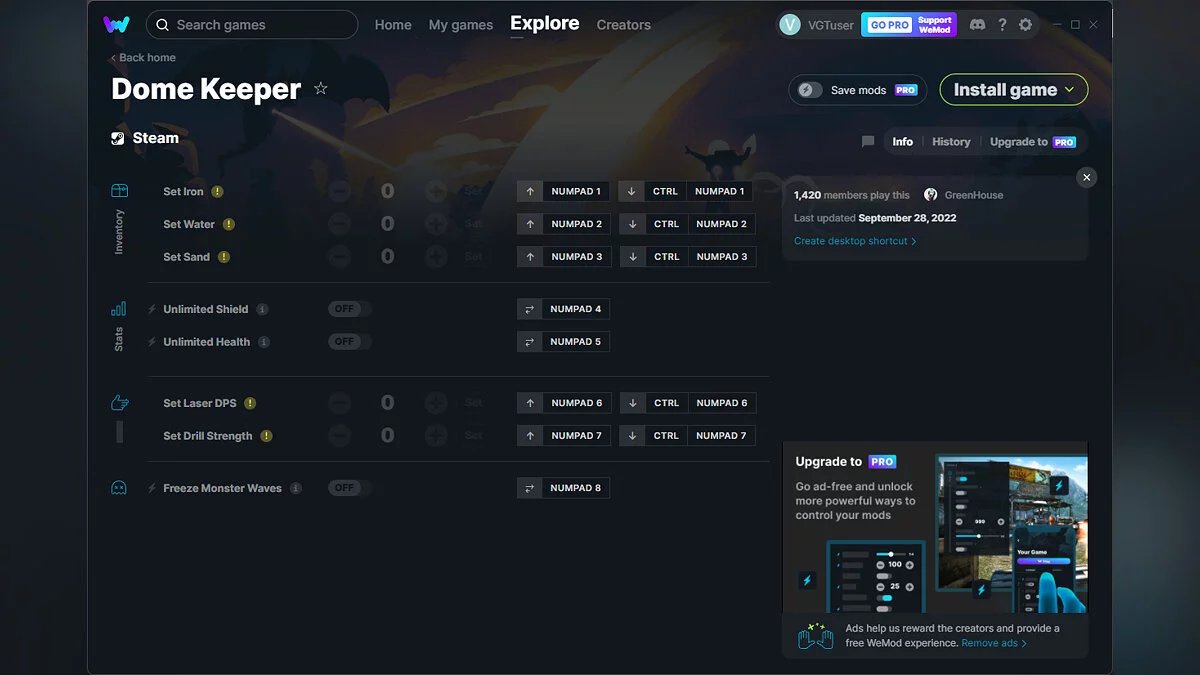The width and height of the screenshot is (1200, 675).
Task: Click the GreenHouse creator name
Action: (974, 195)
